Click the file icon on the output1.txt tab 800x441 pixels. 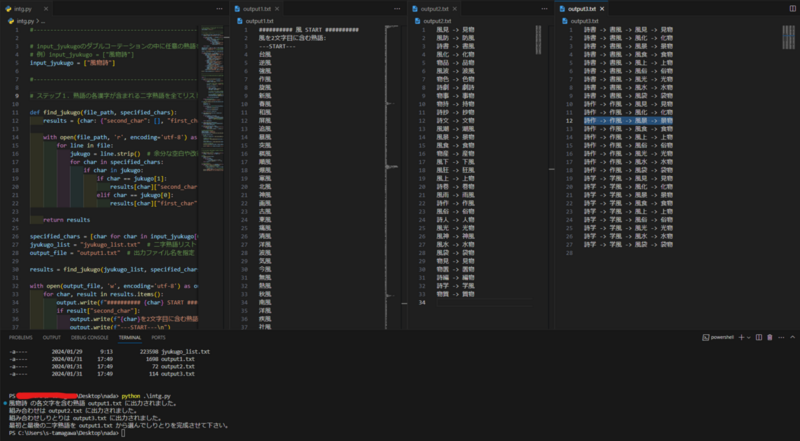tap(237, 9)
